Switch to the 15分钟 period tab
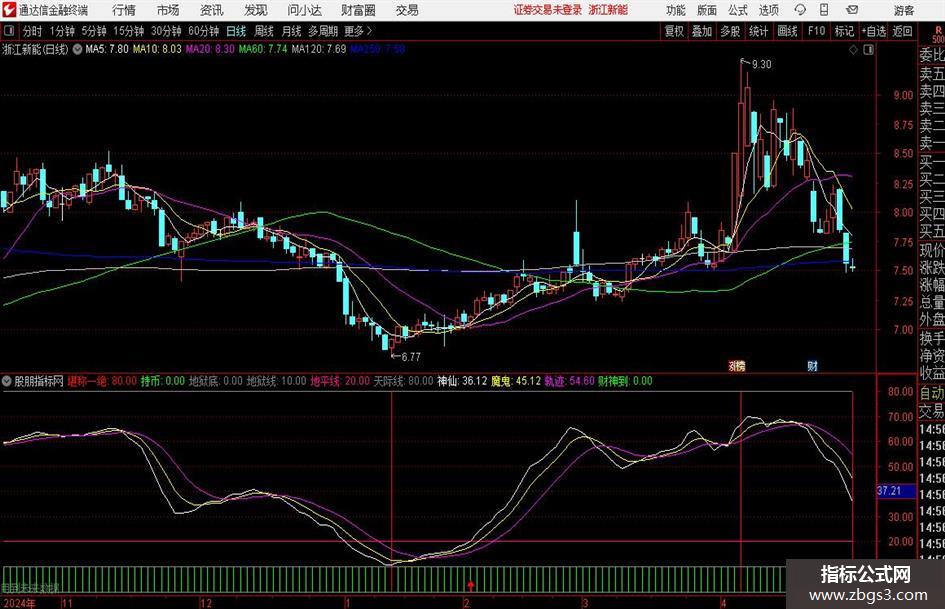The width and height of the screenshot is (945, 609). point(129,31)
